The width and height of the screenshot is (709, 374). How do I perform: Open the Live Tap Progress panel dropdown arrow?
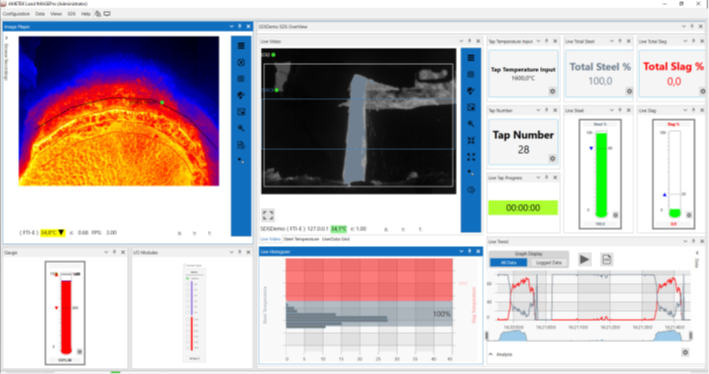coord(538,178)
